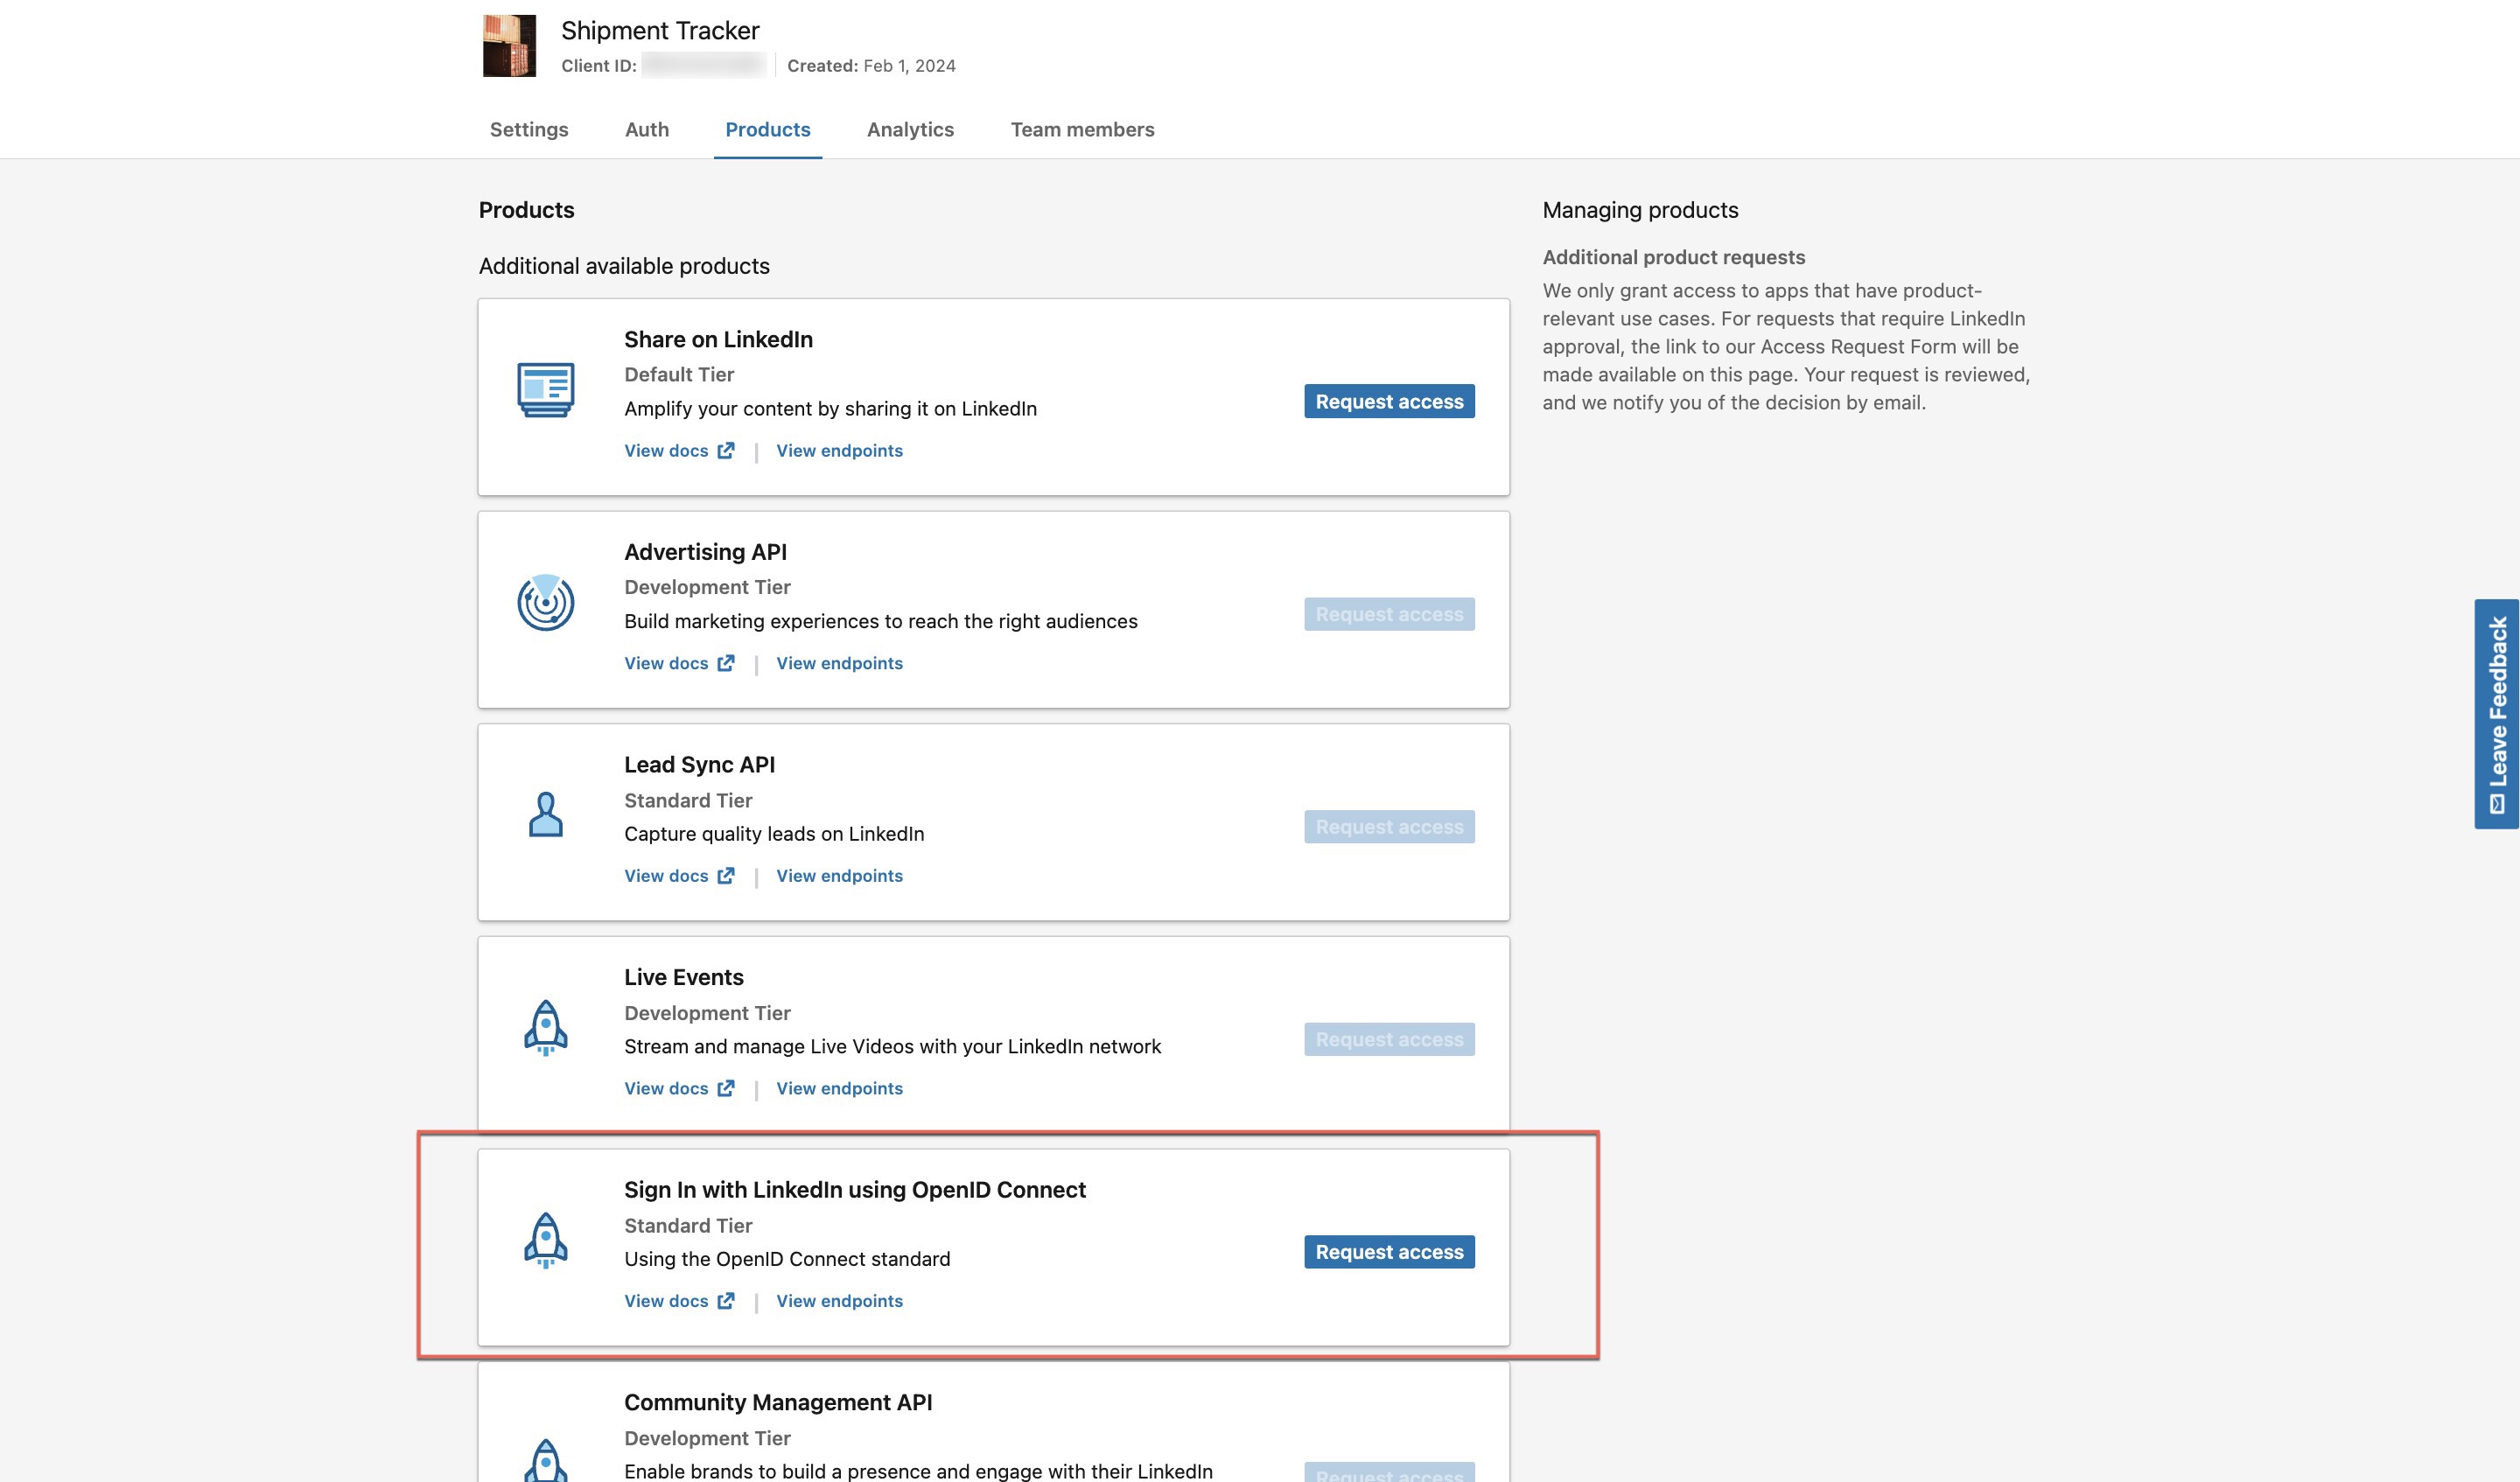Click the Community Management API title
This screenshot has height=1482, width=2520.
point(778,1402)
